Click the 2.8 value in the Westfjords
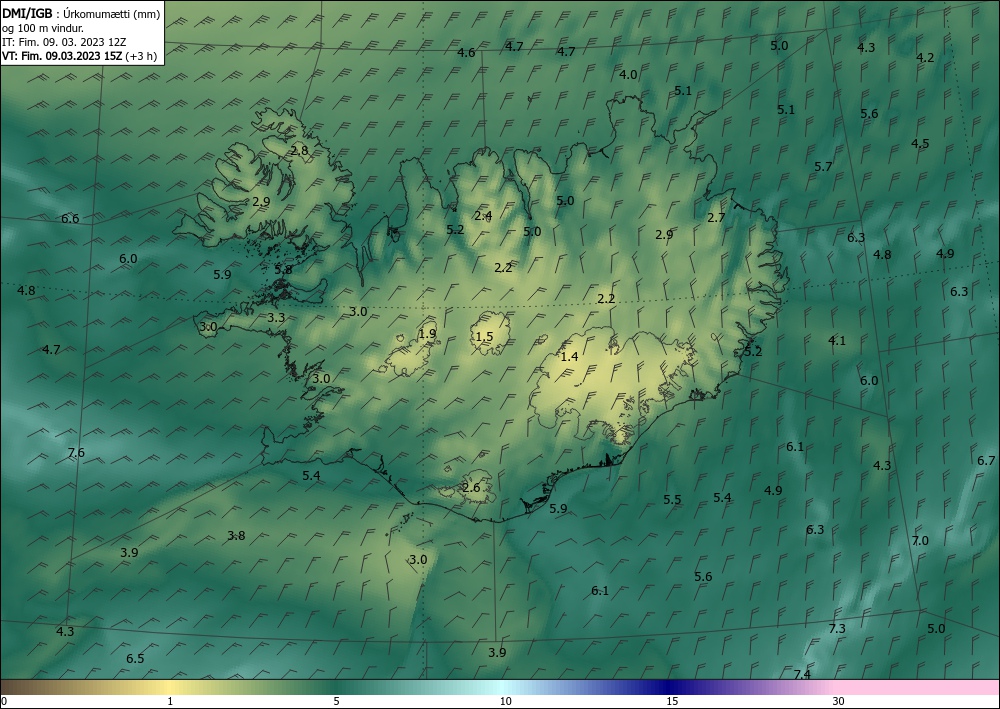Viewport: 1000px width, 709px height. click(x=299, y=150)
